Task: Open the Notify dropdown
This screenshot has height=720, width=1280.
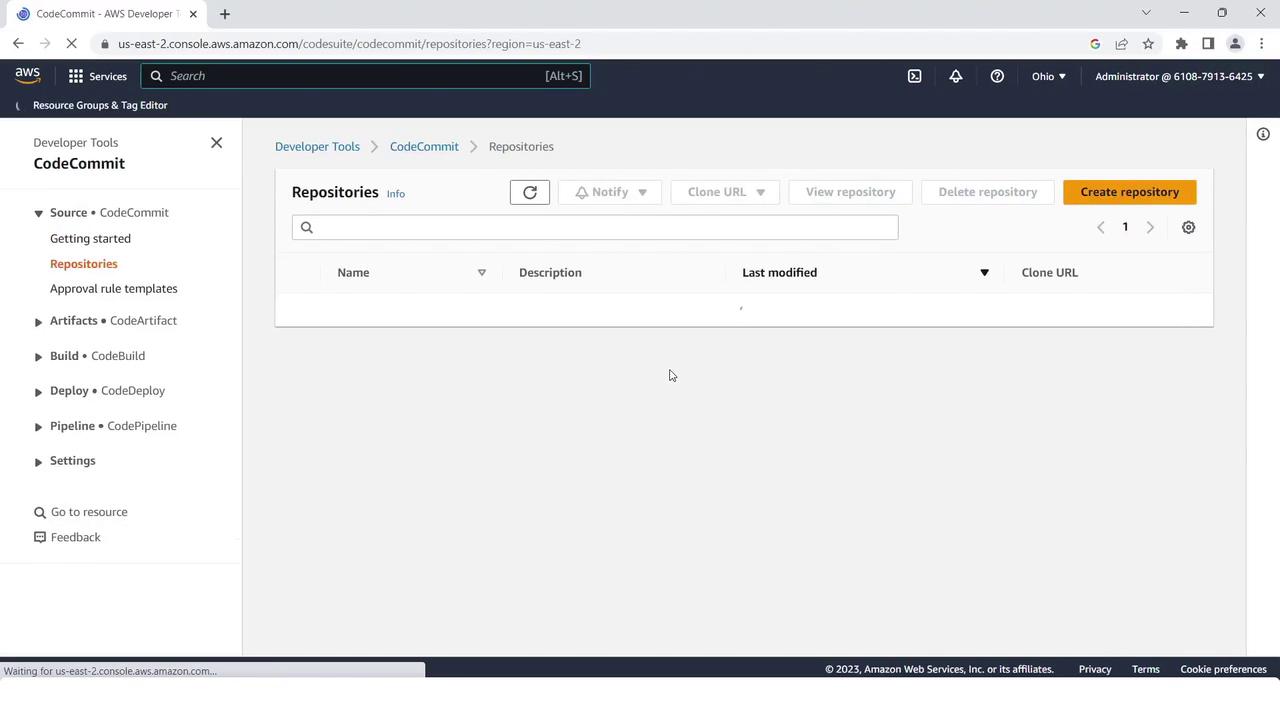Action: [610, 192]
